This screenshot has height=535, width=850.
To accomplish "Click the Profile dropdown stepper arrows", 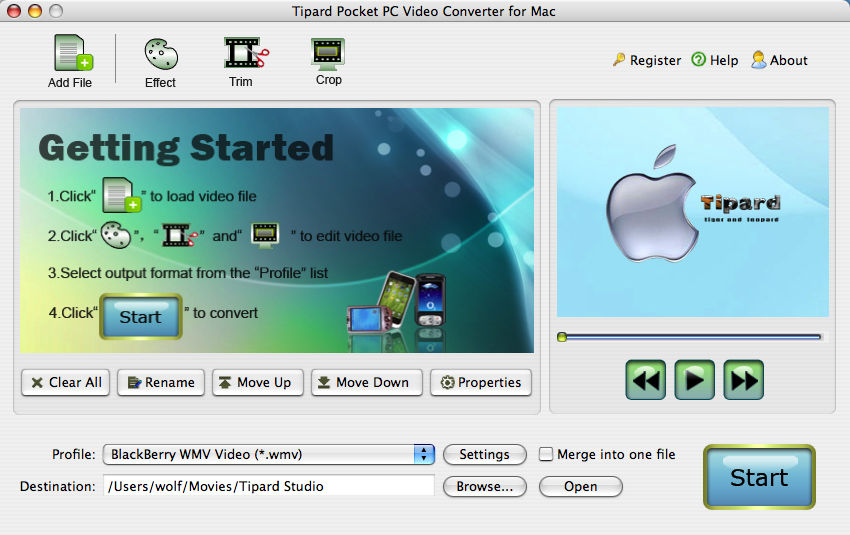I will click(x=424, y=454).
